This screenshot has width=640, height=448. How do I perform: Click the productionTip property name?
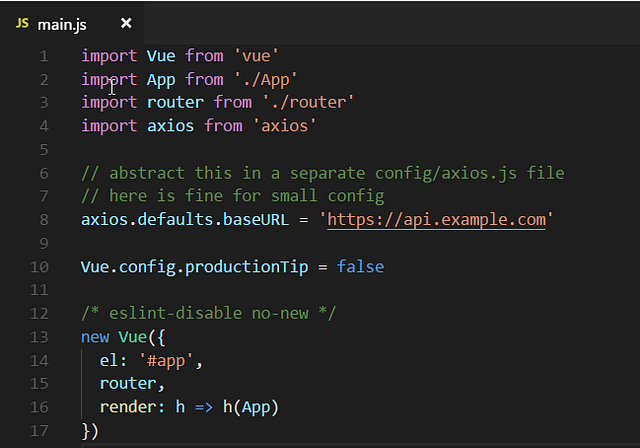(249, 267)
